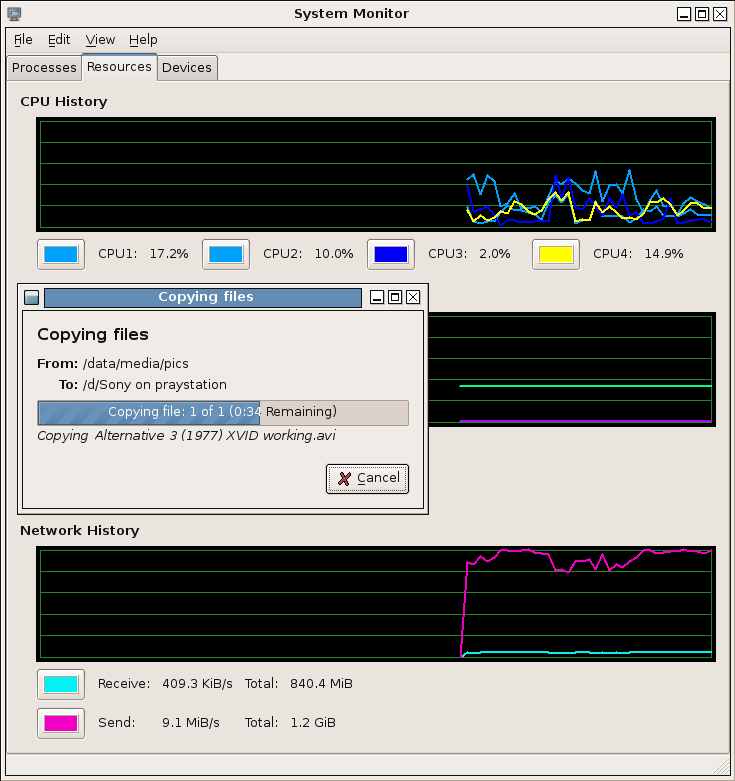The image size is (735, 781).
Task: Minimize the System Monitor window
Action: pos(684,14)
